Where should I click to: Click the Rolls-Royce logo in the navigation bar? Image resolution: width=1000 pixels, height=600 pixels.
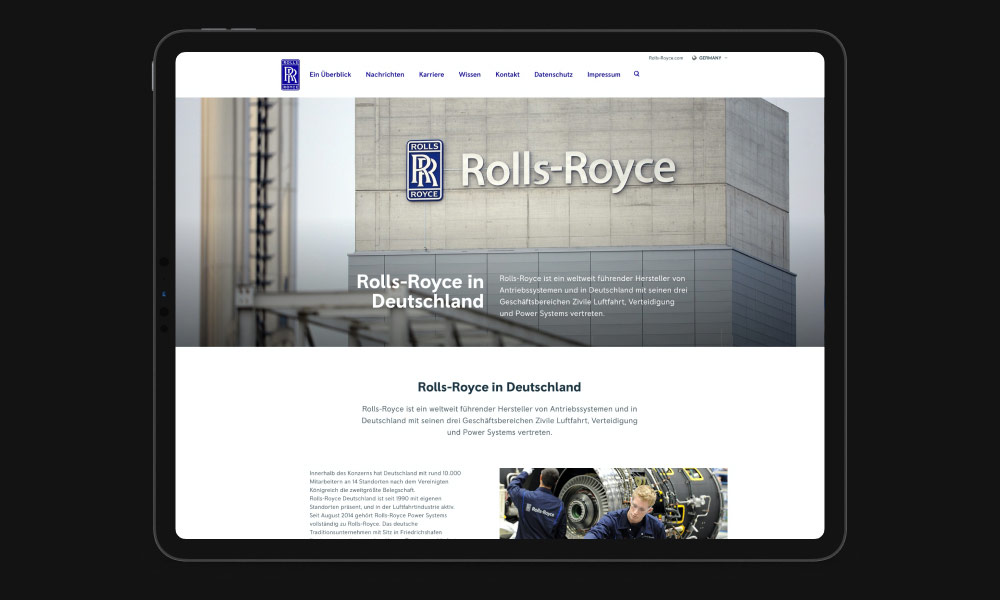pyautogui.click(x=290, y=75)
